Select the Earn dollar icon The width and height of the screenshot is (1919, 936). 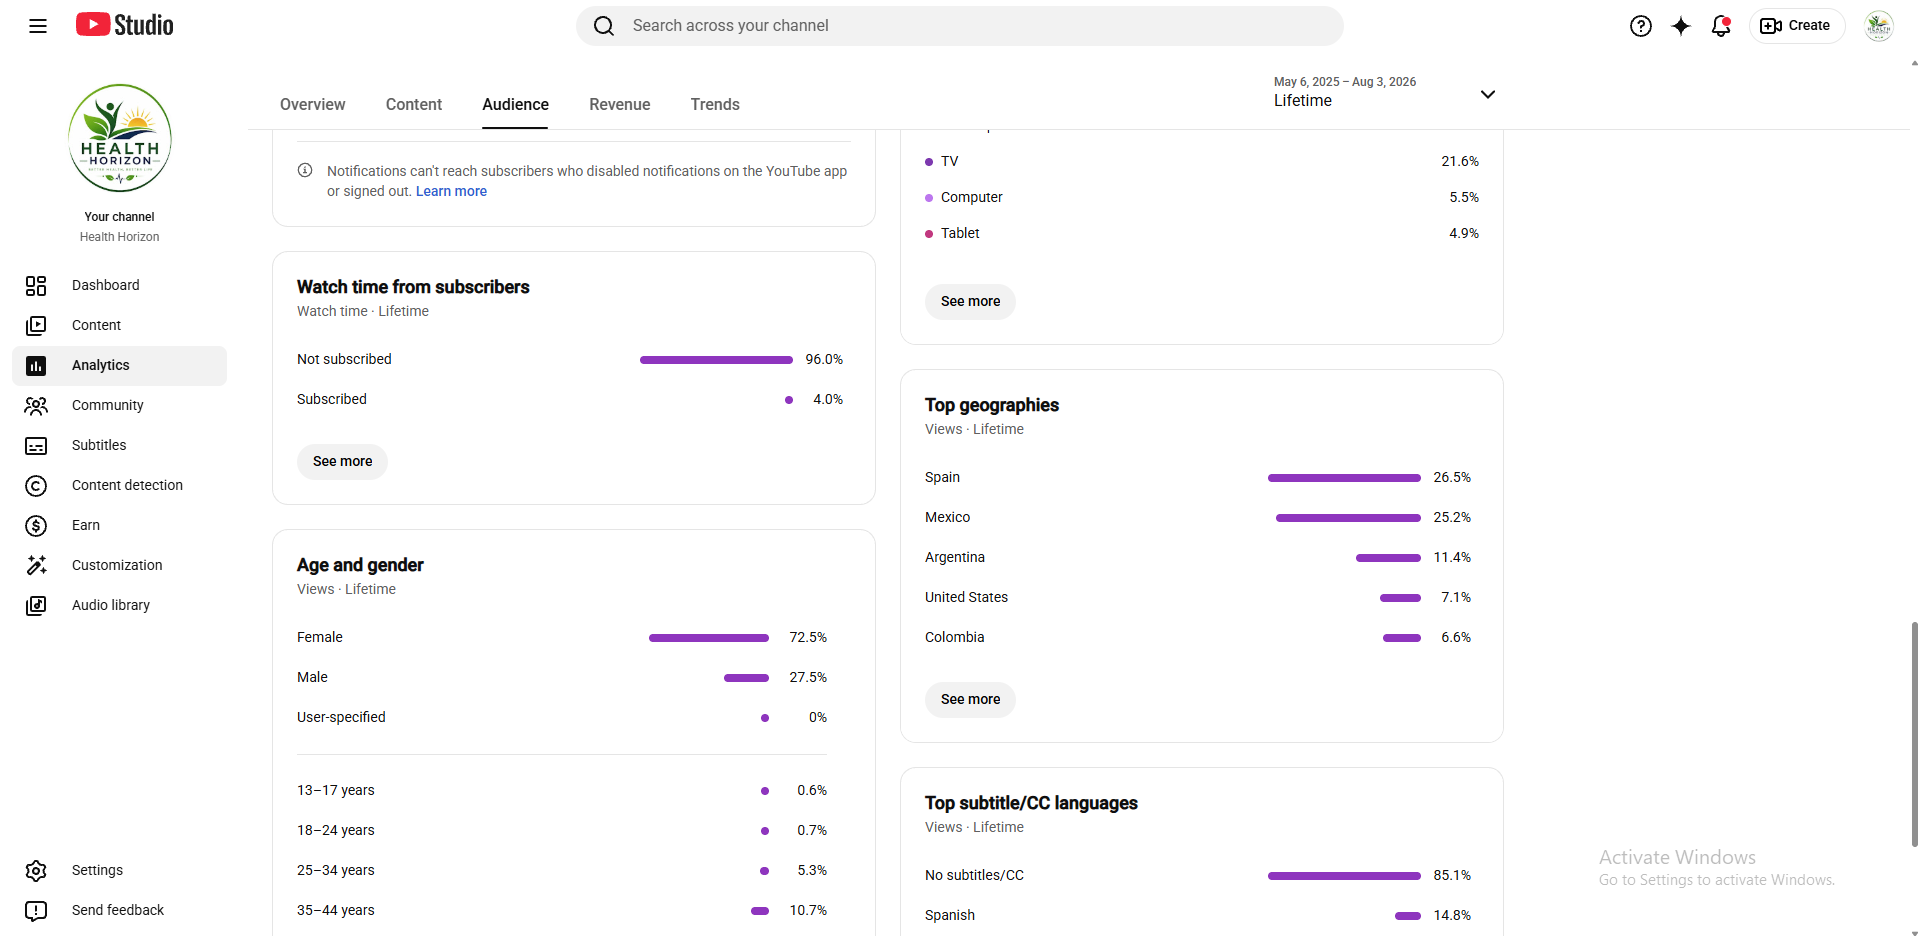(x=36, y=526)
